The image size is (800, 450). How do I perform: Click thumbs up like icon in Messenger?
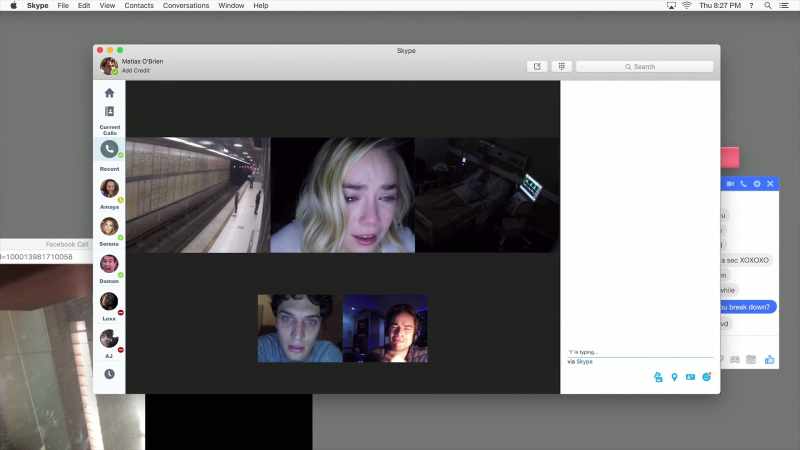point(769,360)
